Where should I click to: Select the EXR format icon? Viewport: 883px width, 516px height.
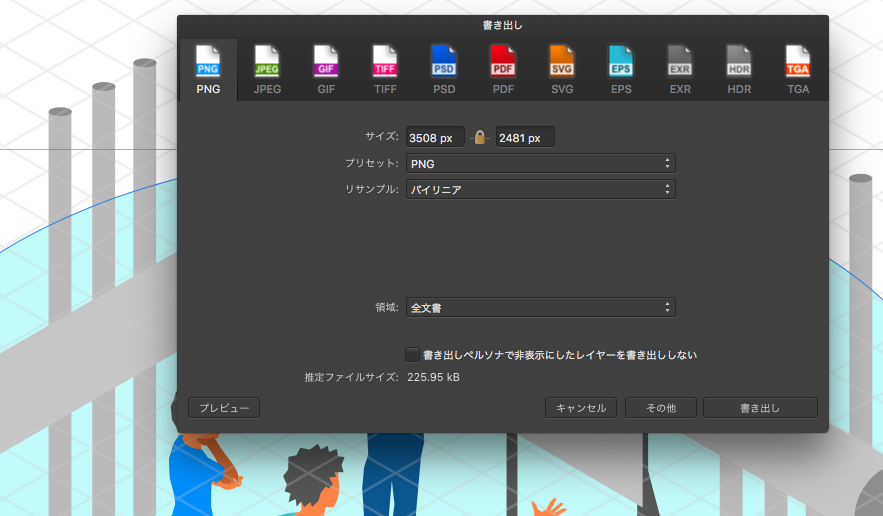point(680,70)
